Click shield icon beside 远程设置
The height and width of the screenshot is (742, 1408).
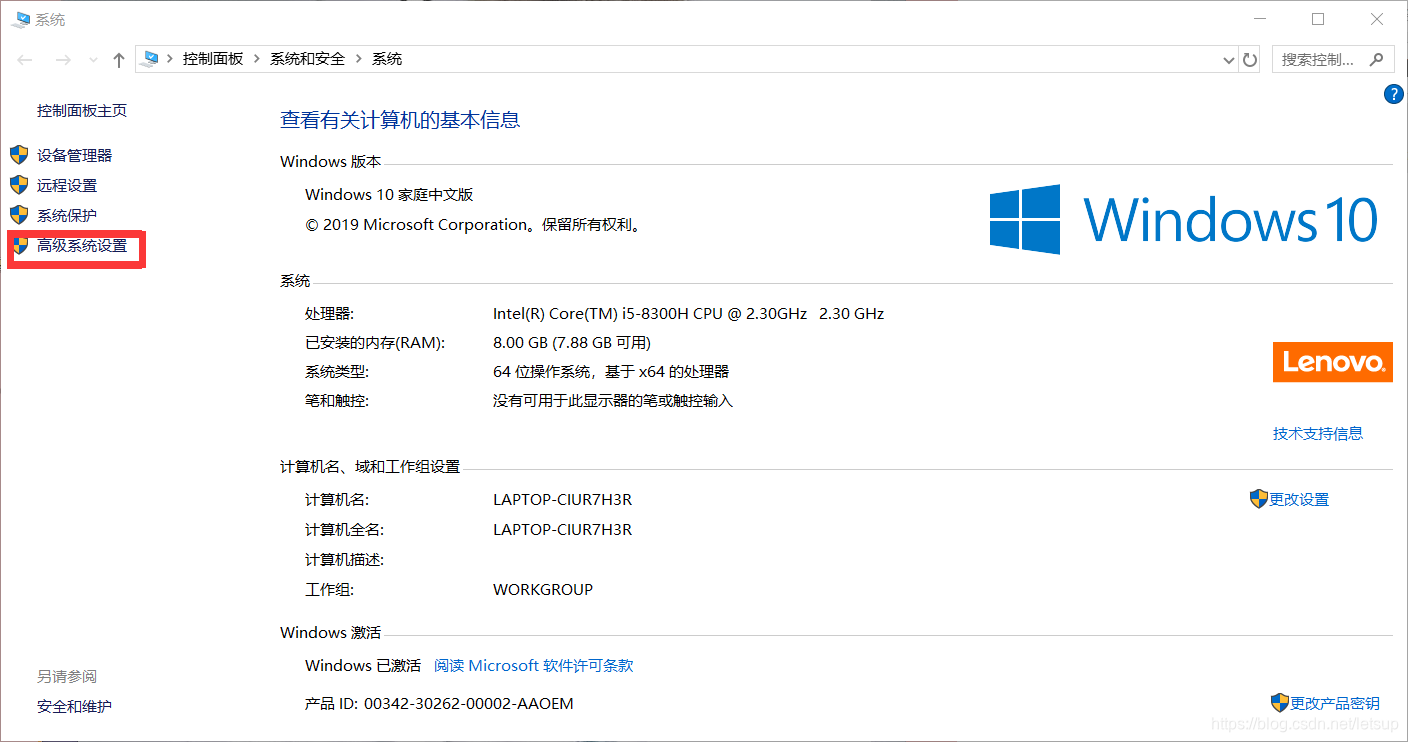19,185
